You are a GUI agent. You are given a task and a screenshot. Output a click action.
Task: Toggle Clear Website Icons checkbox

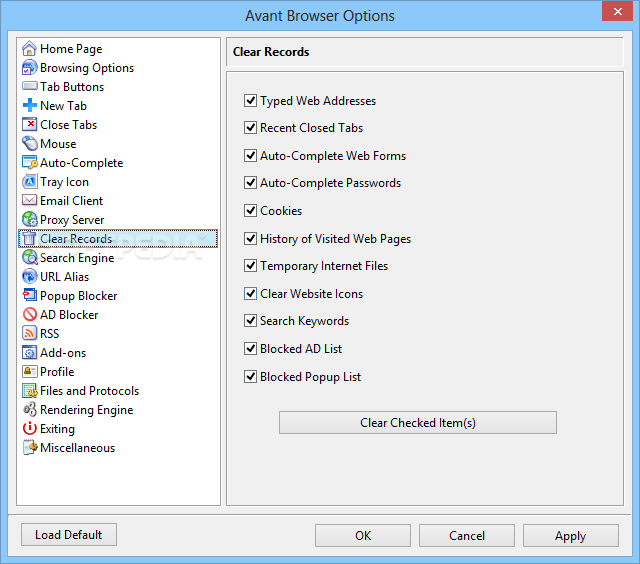pos(250,293)
